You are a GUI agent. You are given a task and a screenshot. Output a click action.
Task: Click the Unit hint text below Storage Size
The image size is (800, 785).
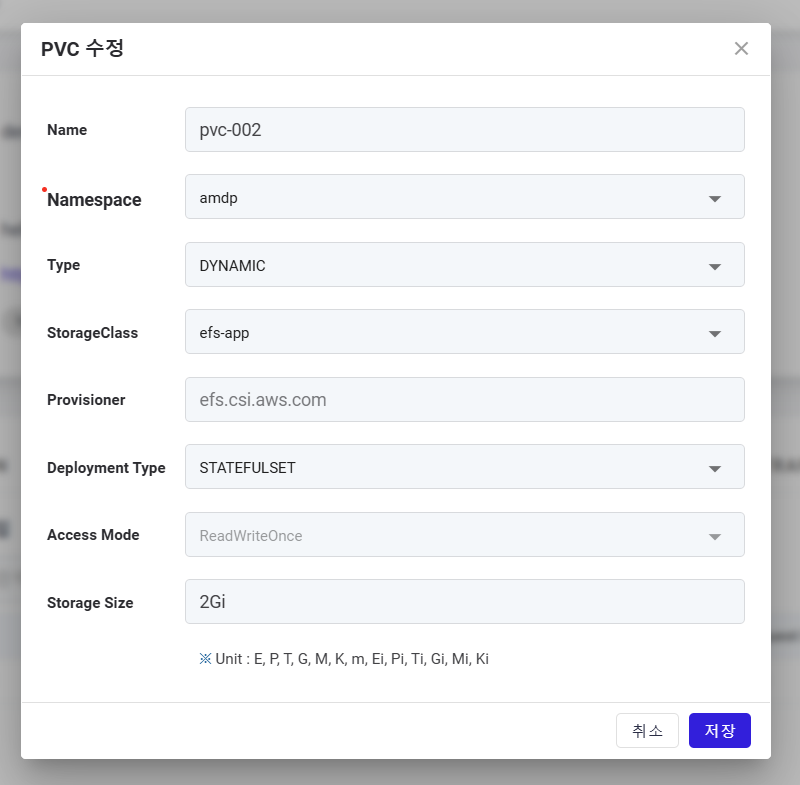(x=344, y=659)
